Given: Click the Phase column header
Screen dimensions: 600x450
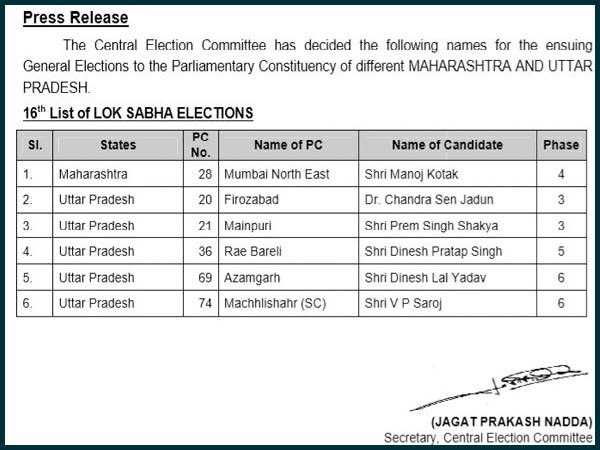Looking at the screenshot, I should (561, 145).
